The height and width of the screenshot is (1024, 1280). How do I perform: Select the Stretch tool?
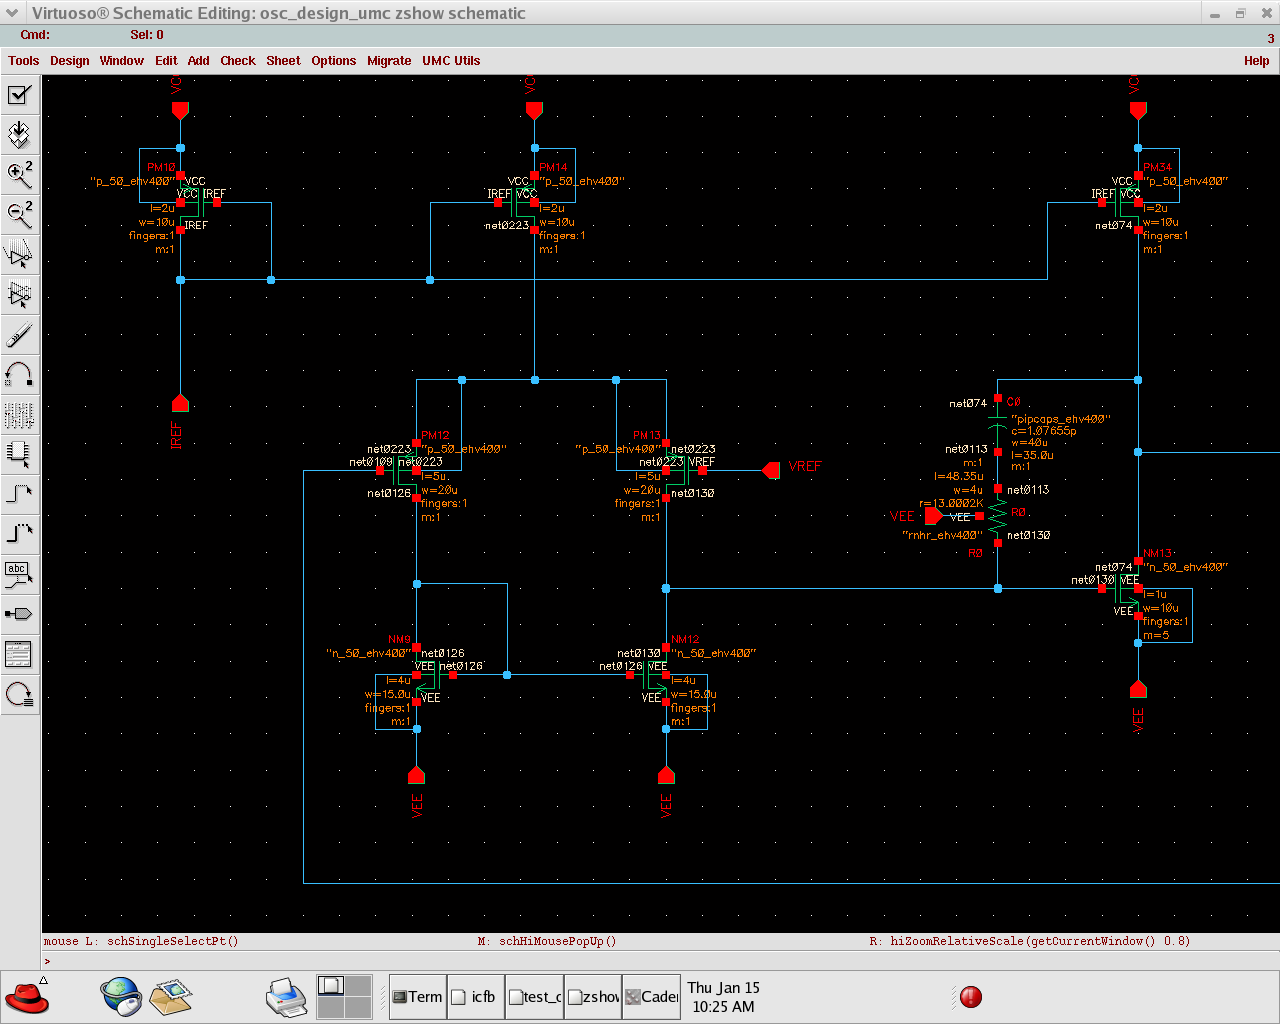[20, 254]
